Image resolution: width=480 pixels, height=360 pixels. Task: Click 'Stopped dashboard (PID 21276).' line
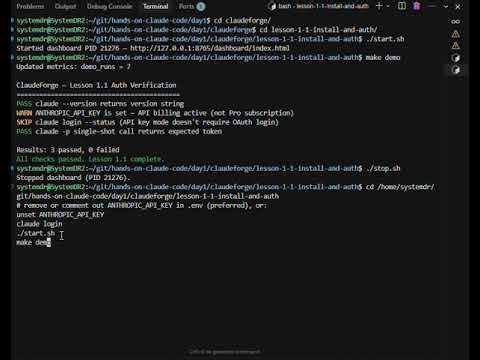tap(73, 178)
